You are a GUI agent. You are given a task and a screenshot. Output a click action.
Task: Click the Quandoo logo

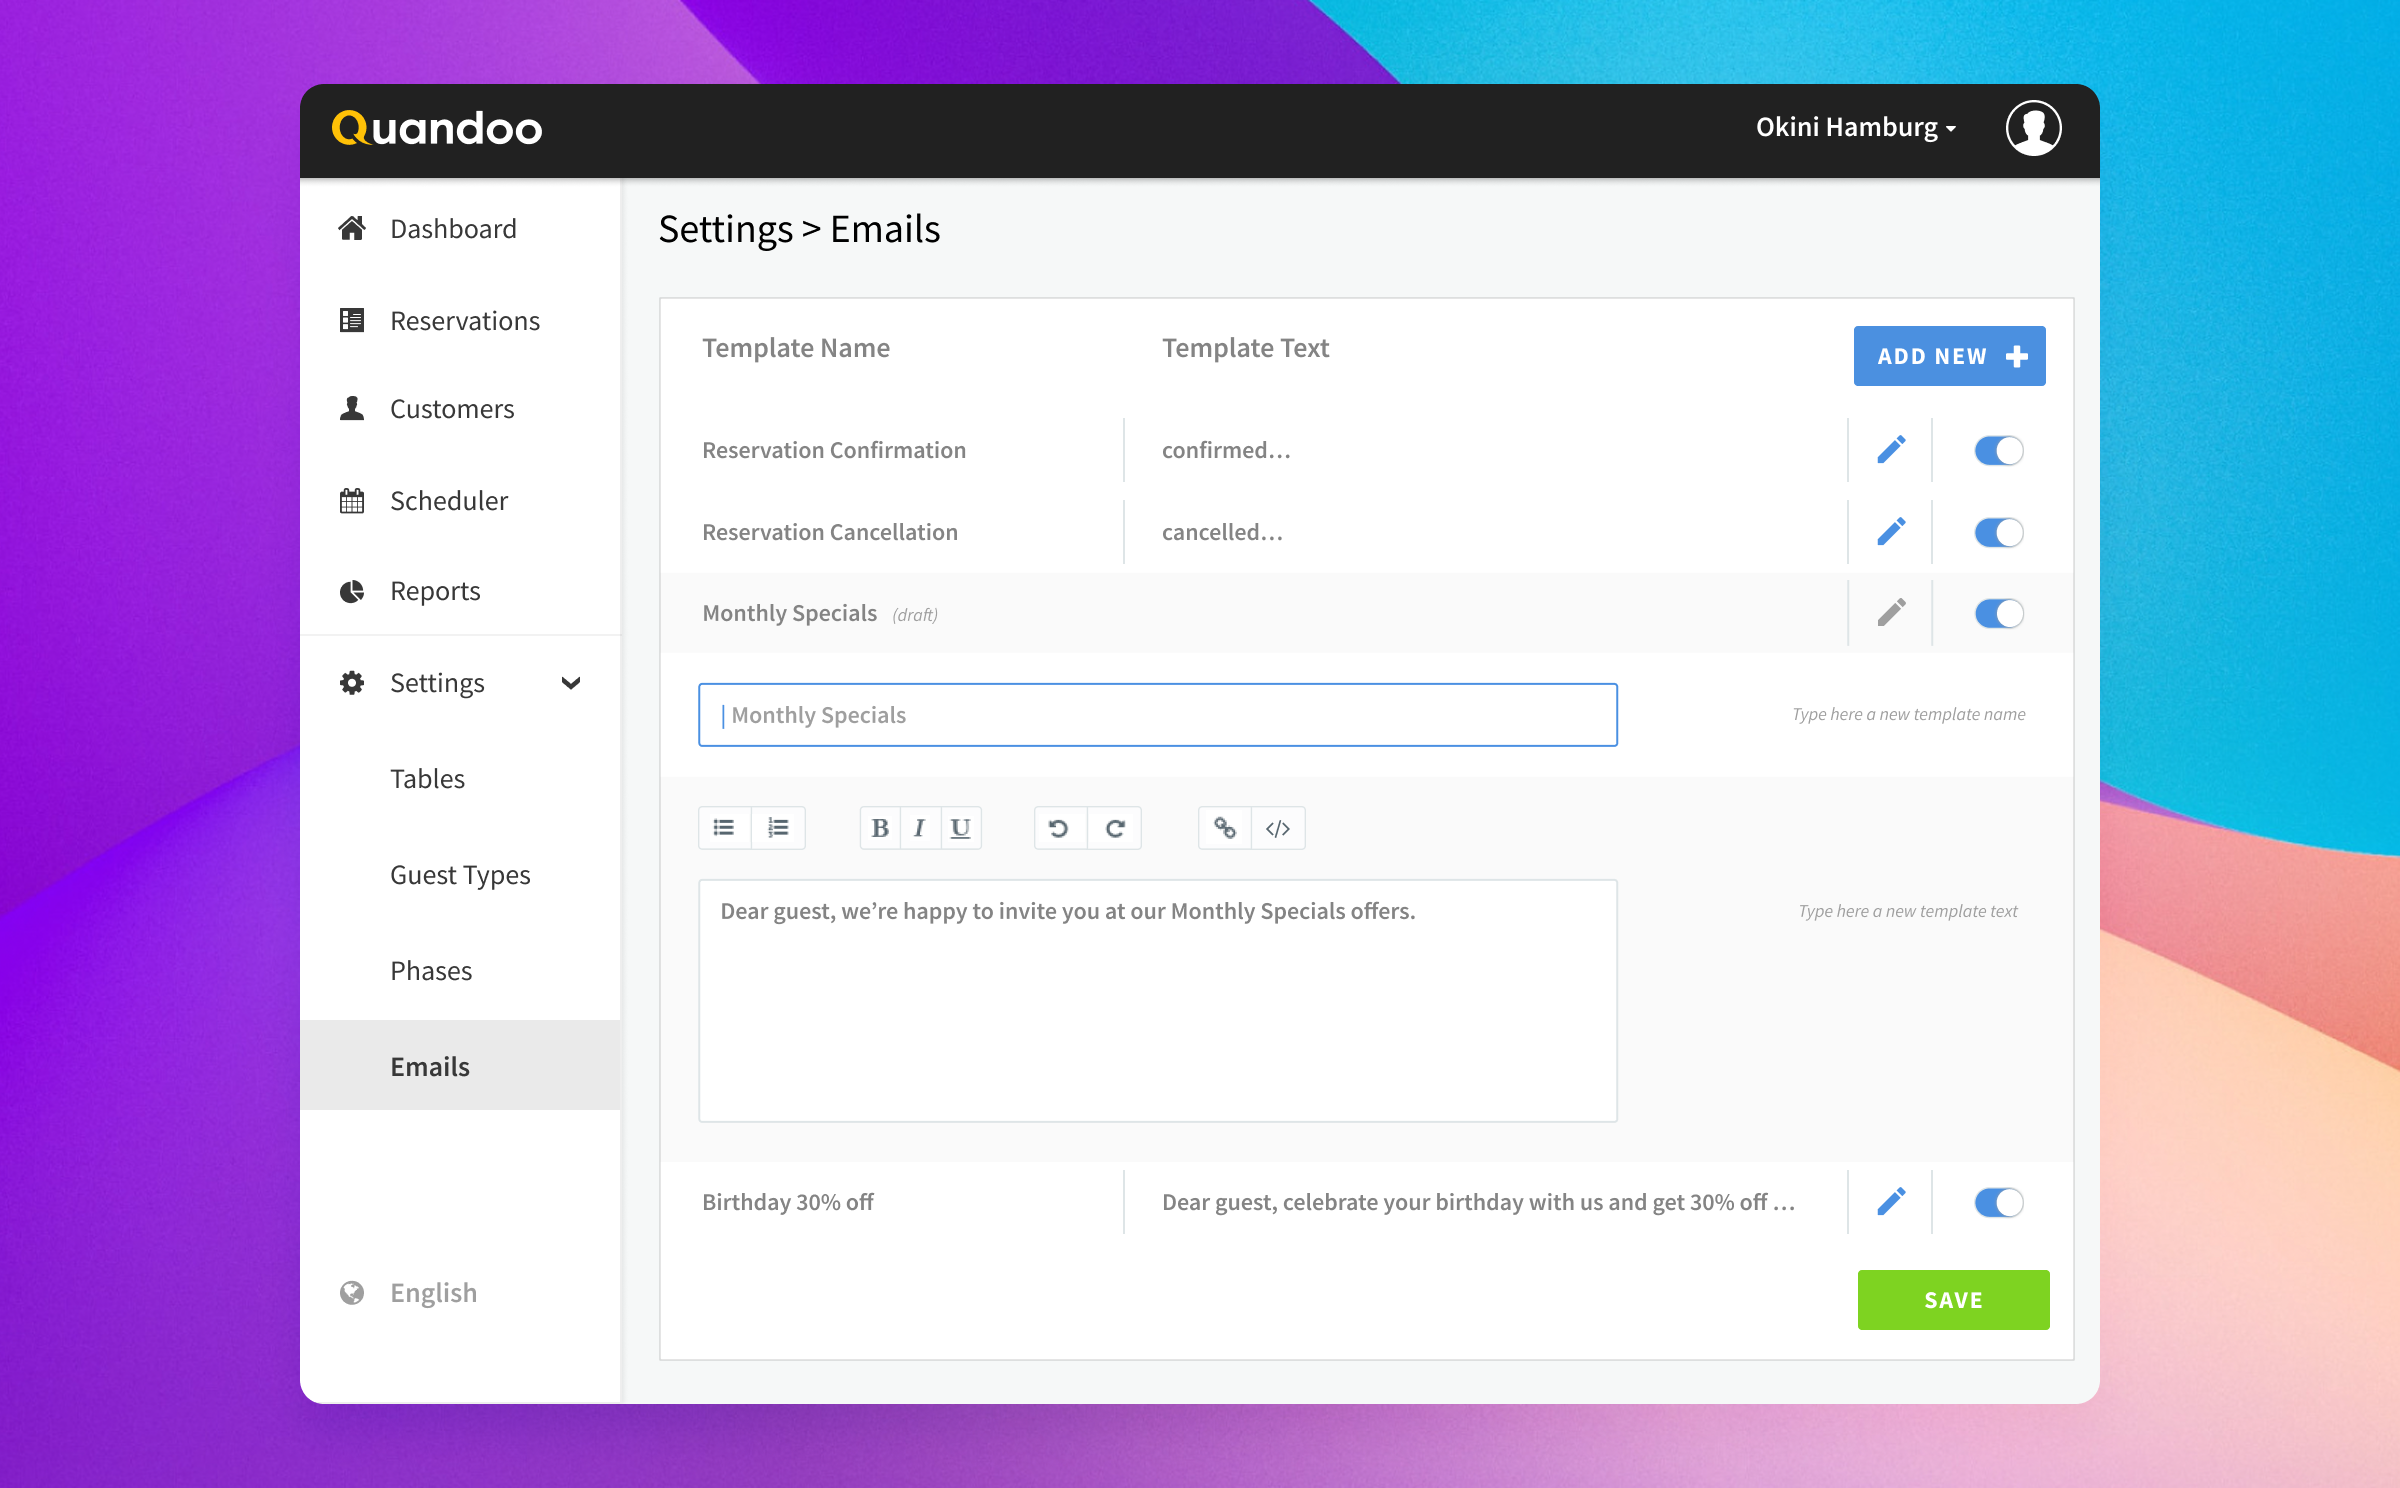pyautogui.click(x=437, y=129)
